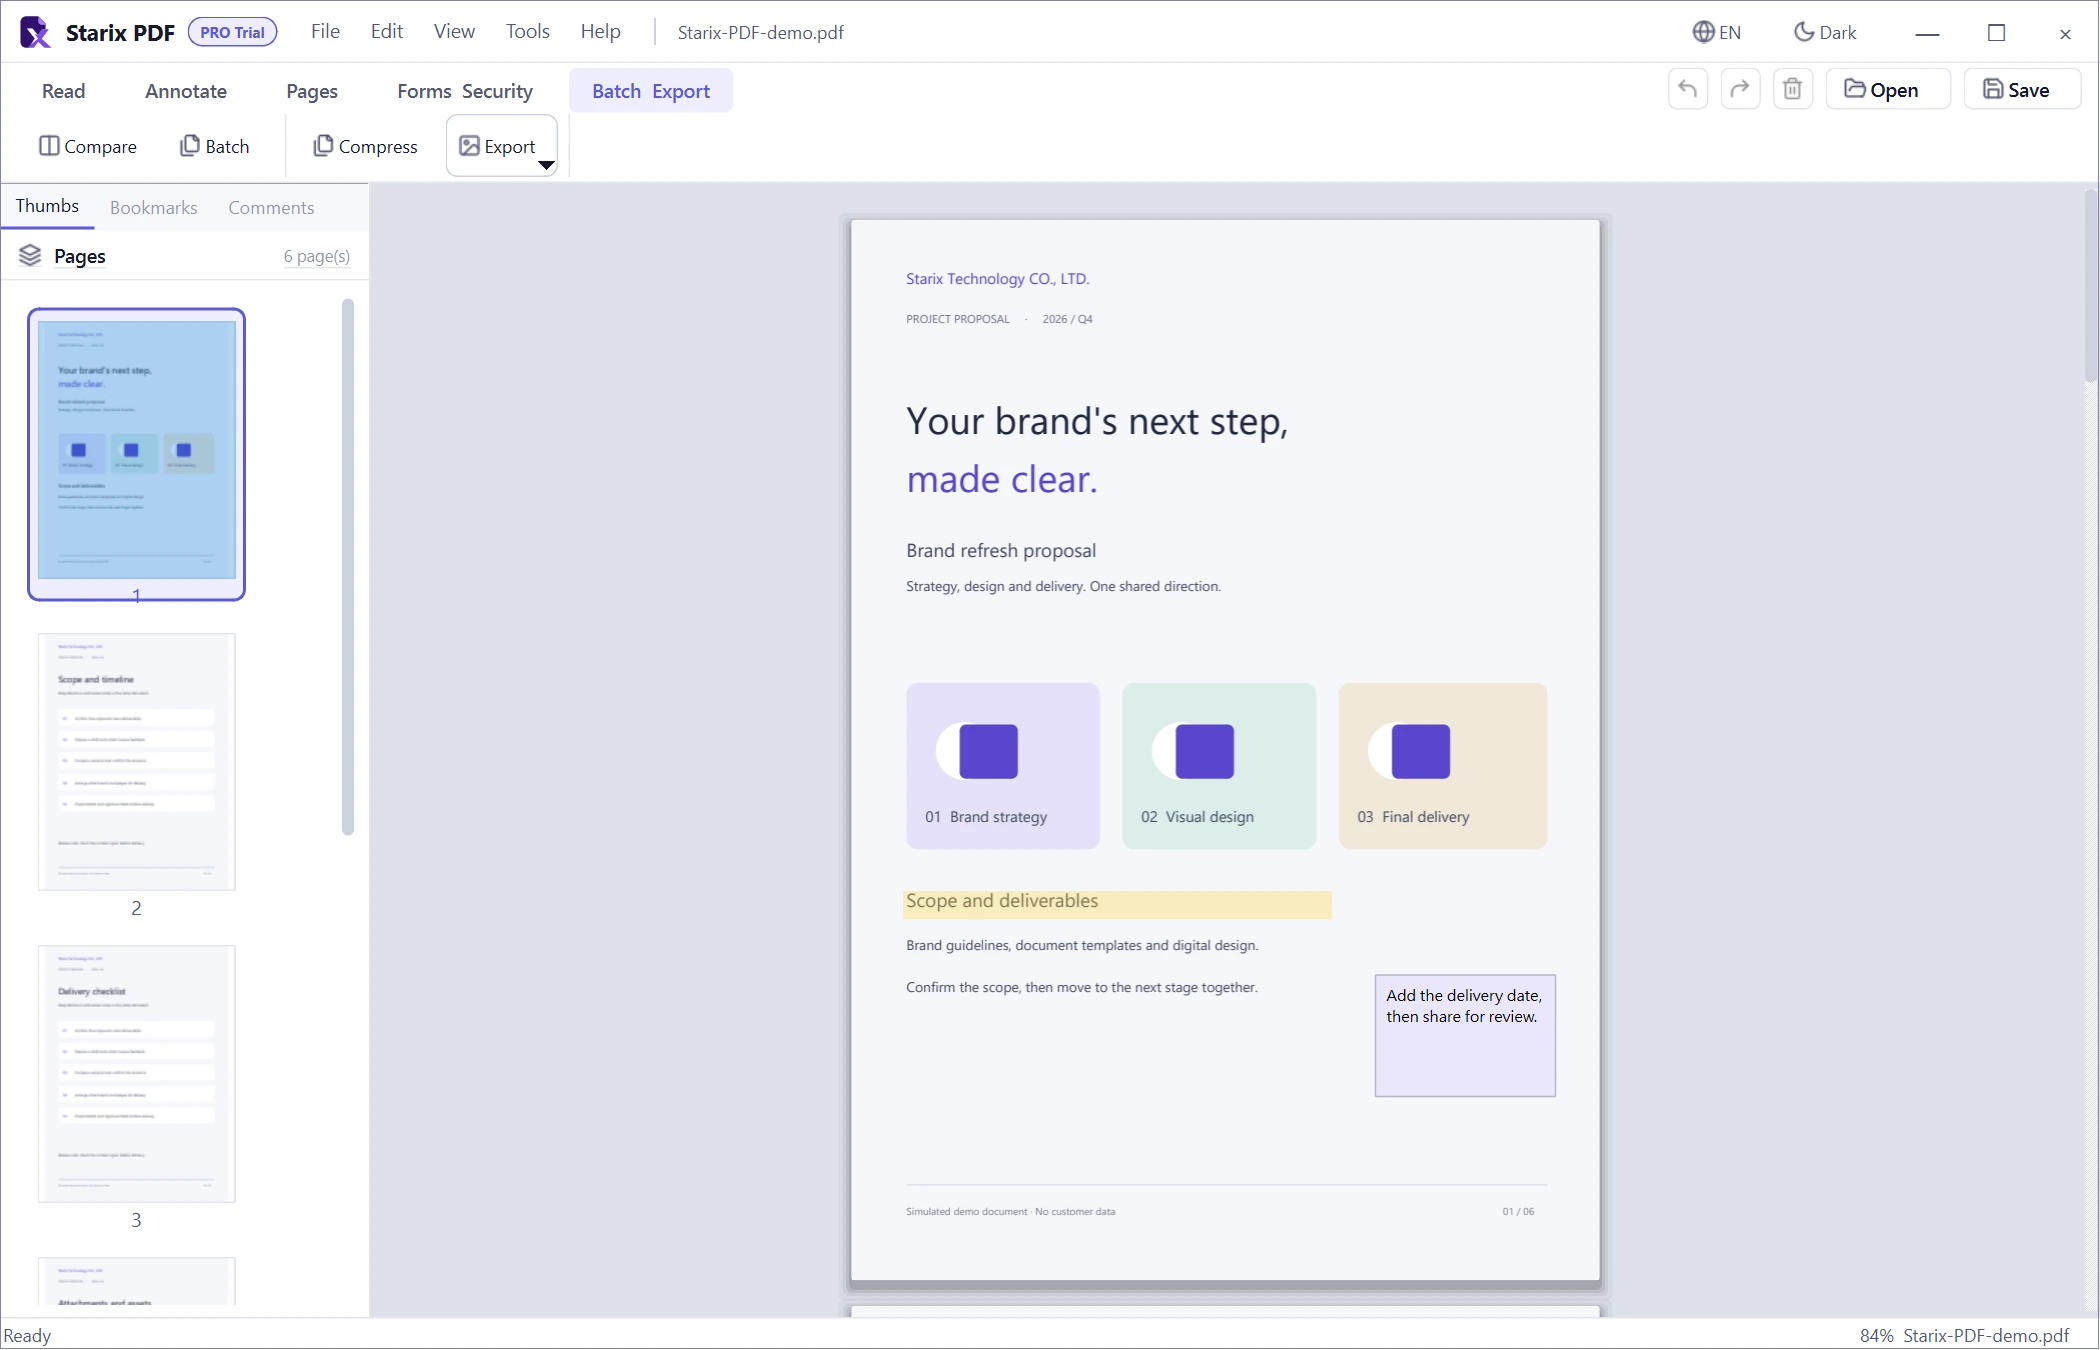This screenshot has width=2100, height=1350.
Task: Click 'Brand refresh proposal' subtitle
Action: (1001, 551)
